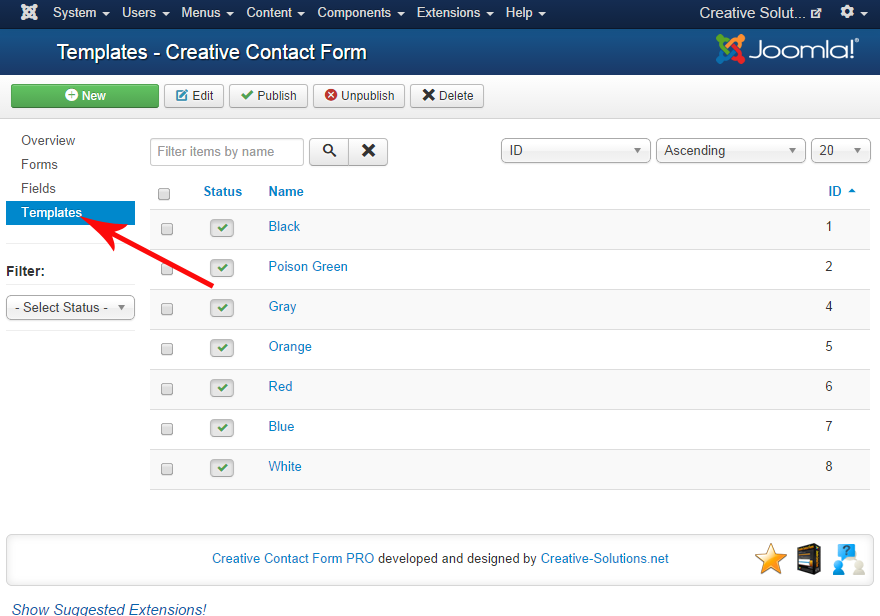Sort the table by Status column
The width and height of the screenshot is (880, 616).
pos(222,191)
